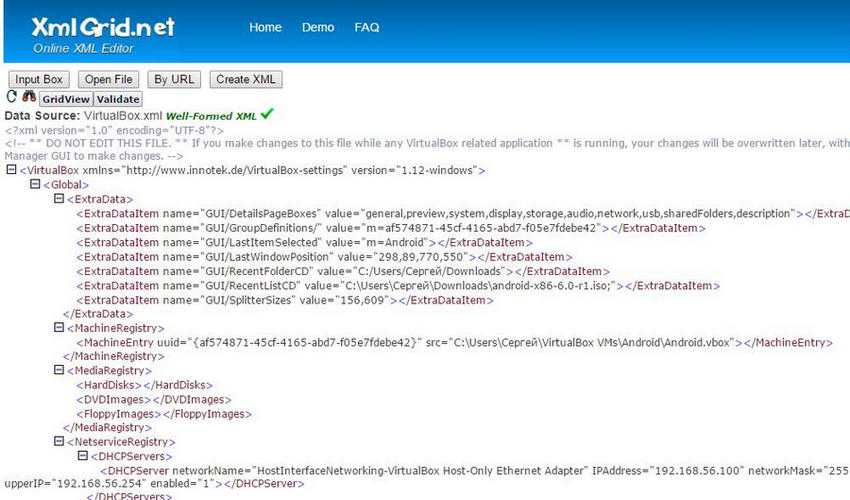Click the Validate button
Viewport: 850px width, 500px height.
coord(118,99)
